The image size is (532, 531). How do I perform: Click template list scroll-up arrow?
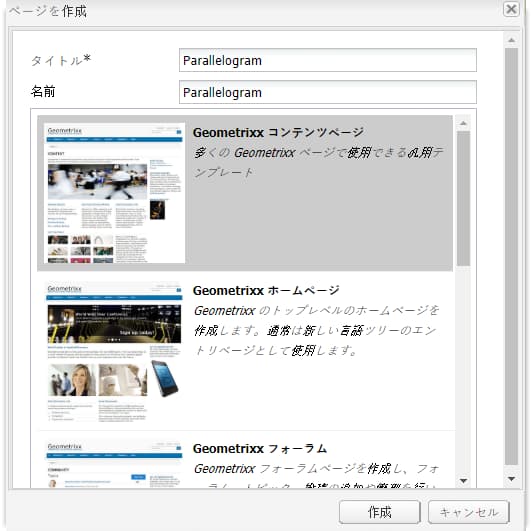tap(463, 124)
